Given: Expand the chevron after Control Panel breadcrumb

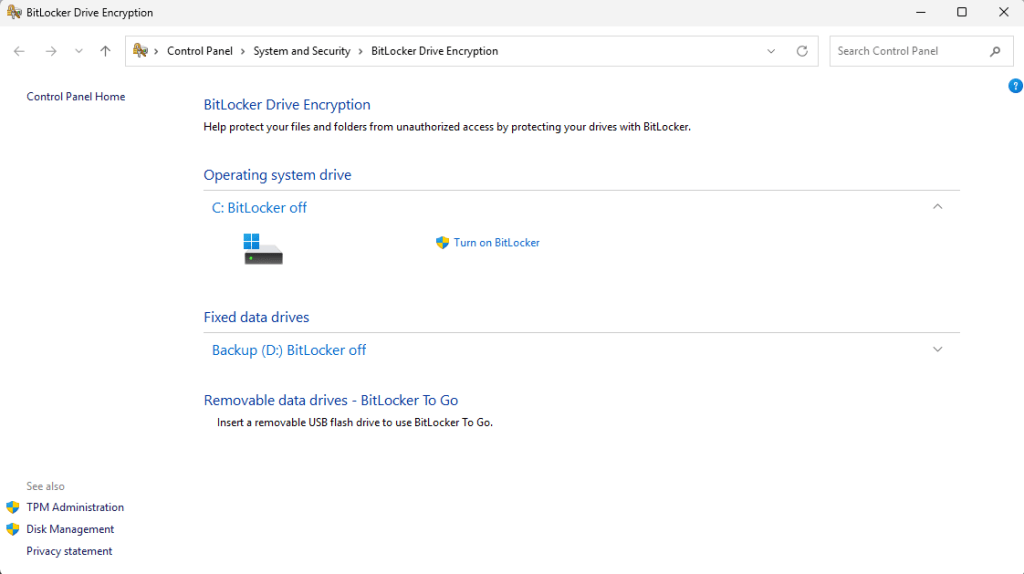Looking at the screenshot, I should 243,51.
